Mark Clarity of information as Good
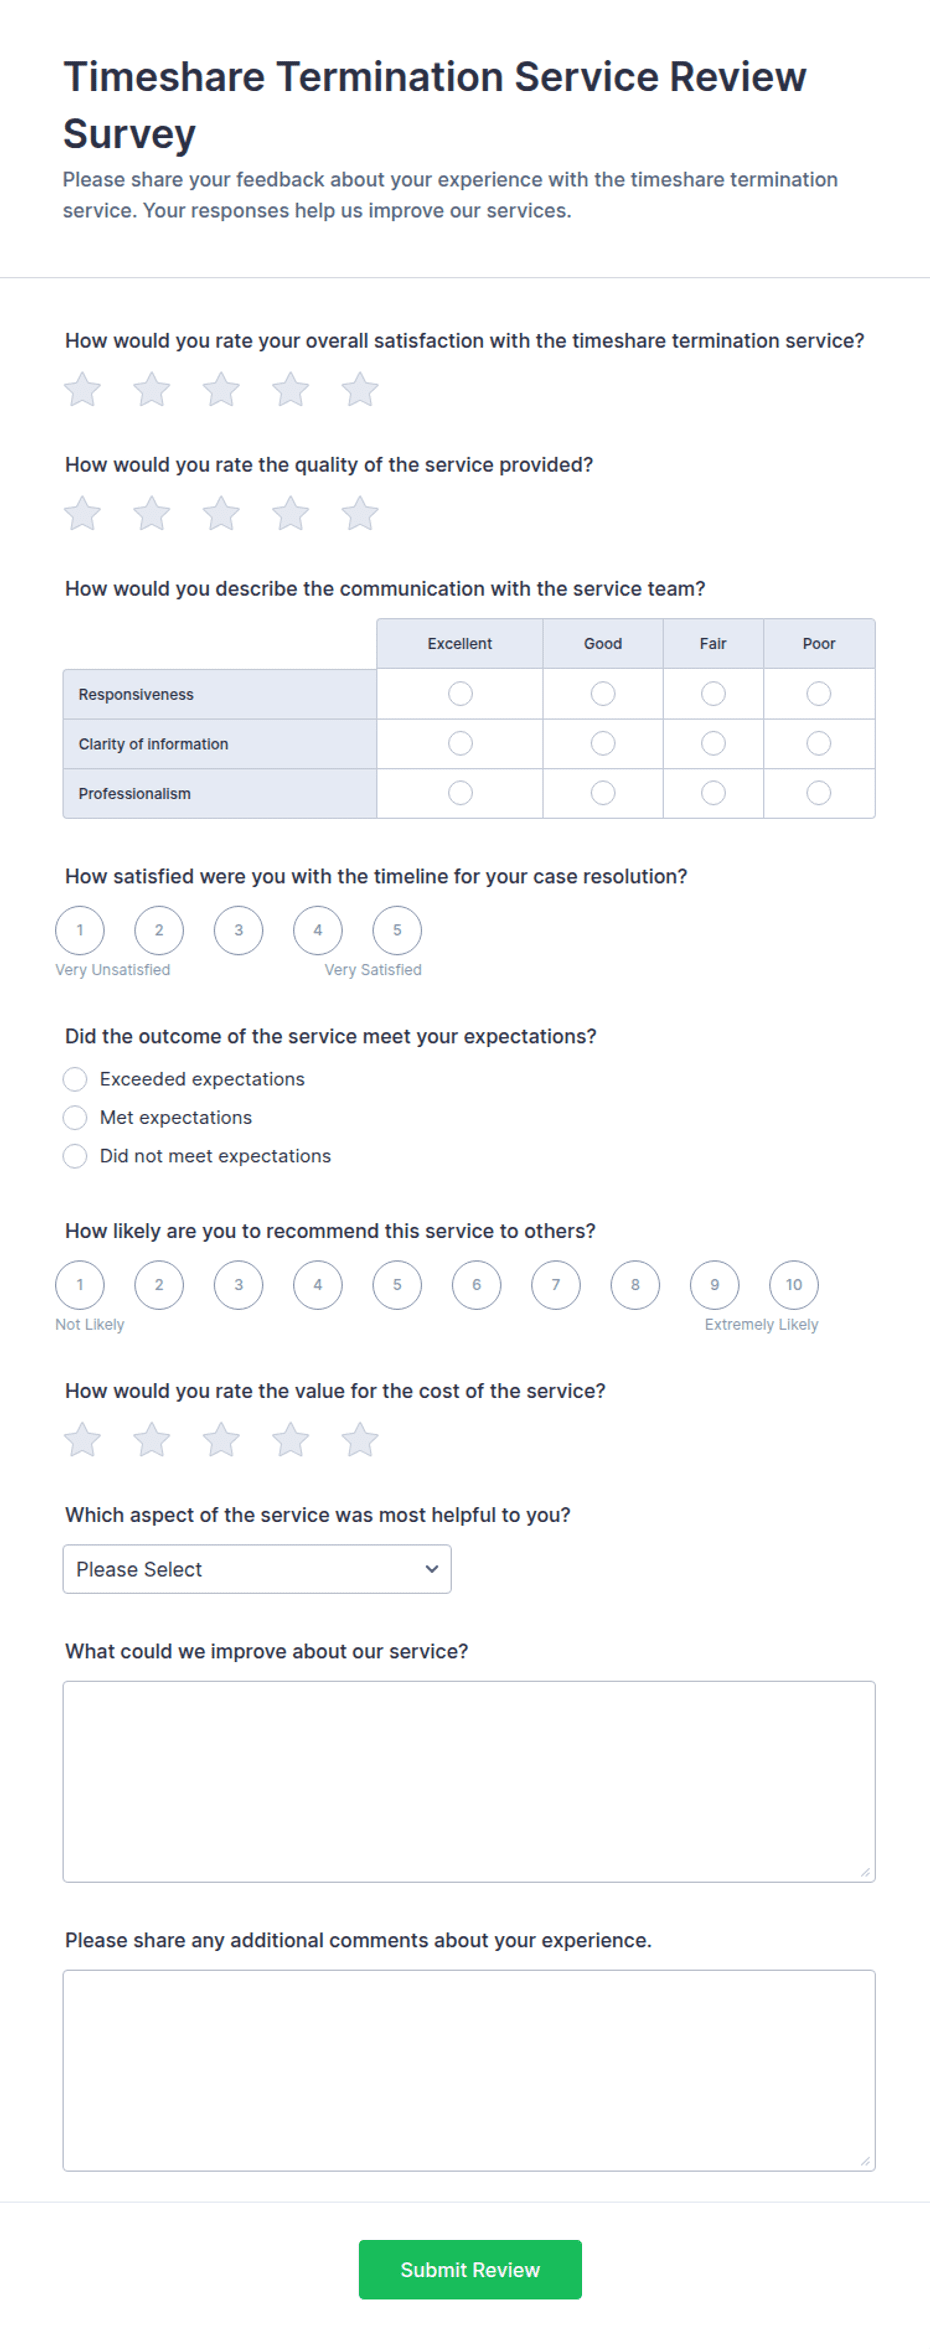Viewport: 930px width, 2349px height. tap(603, 743)
